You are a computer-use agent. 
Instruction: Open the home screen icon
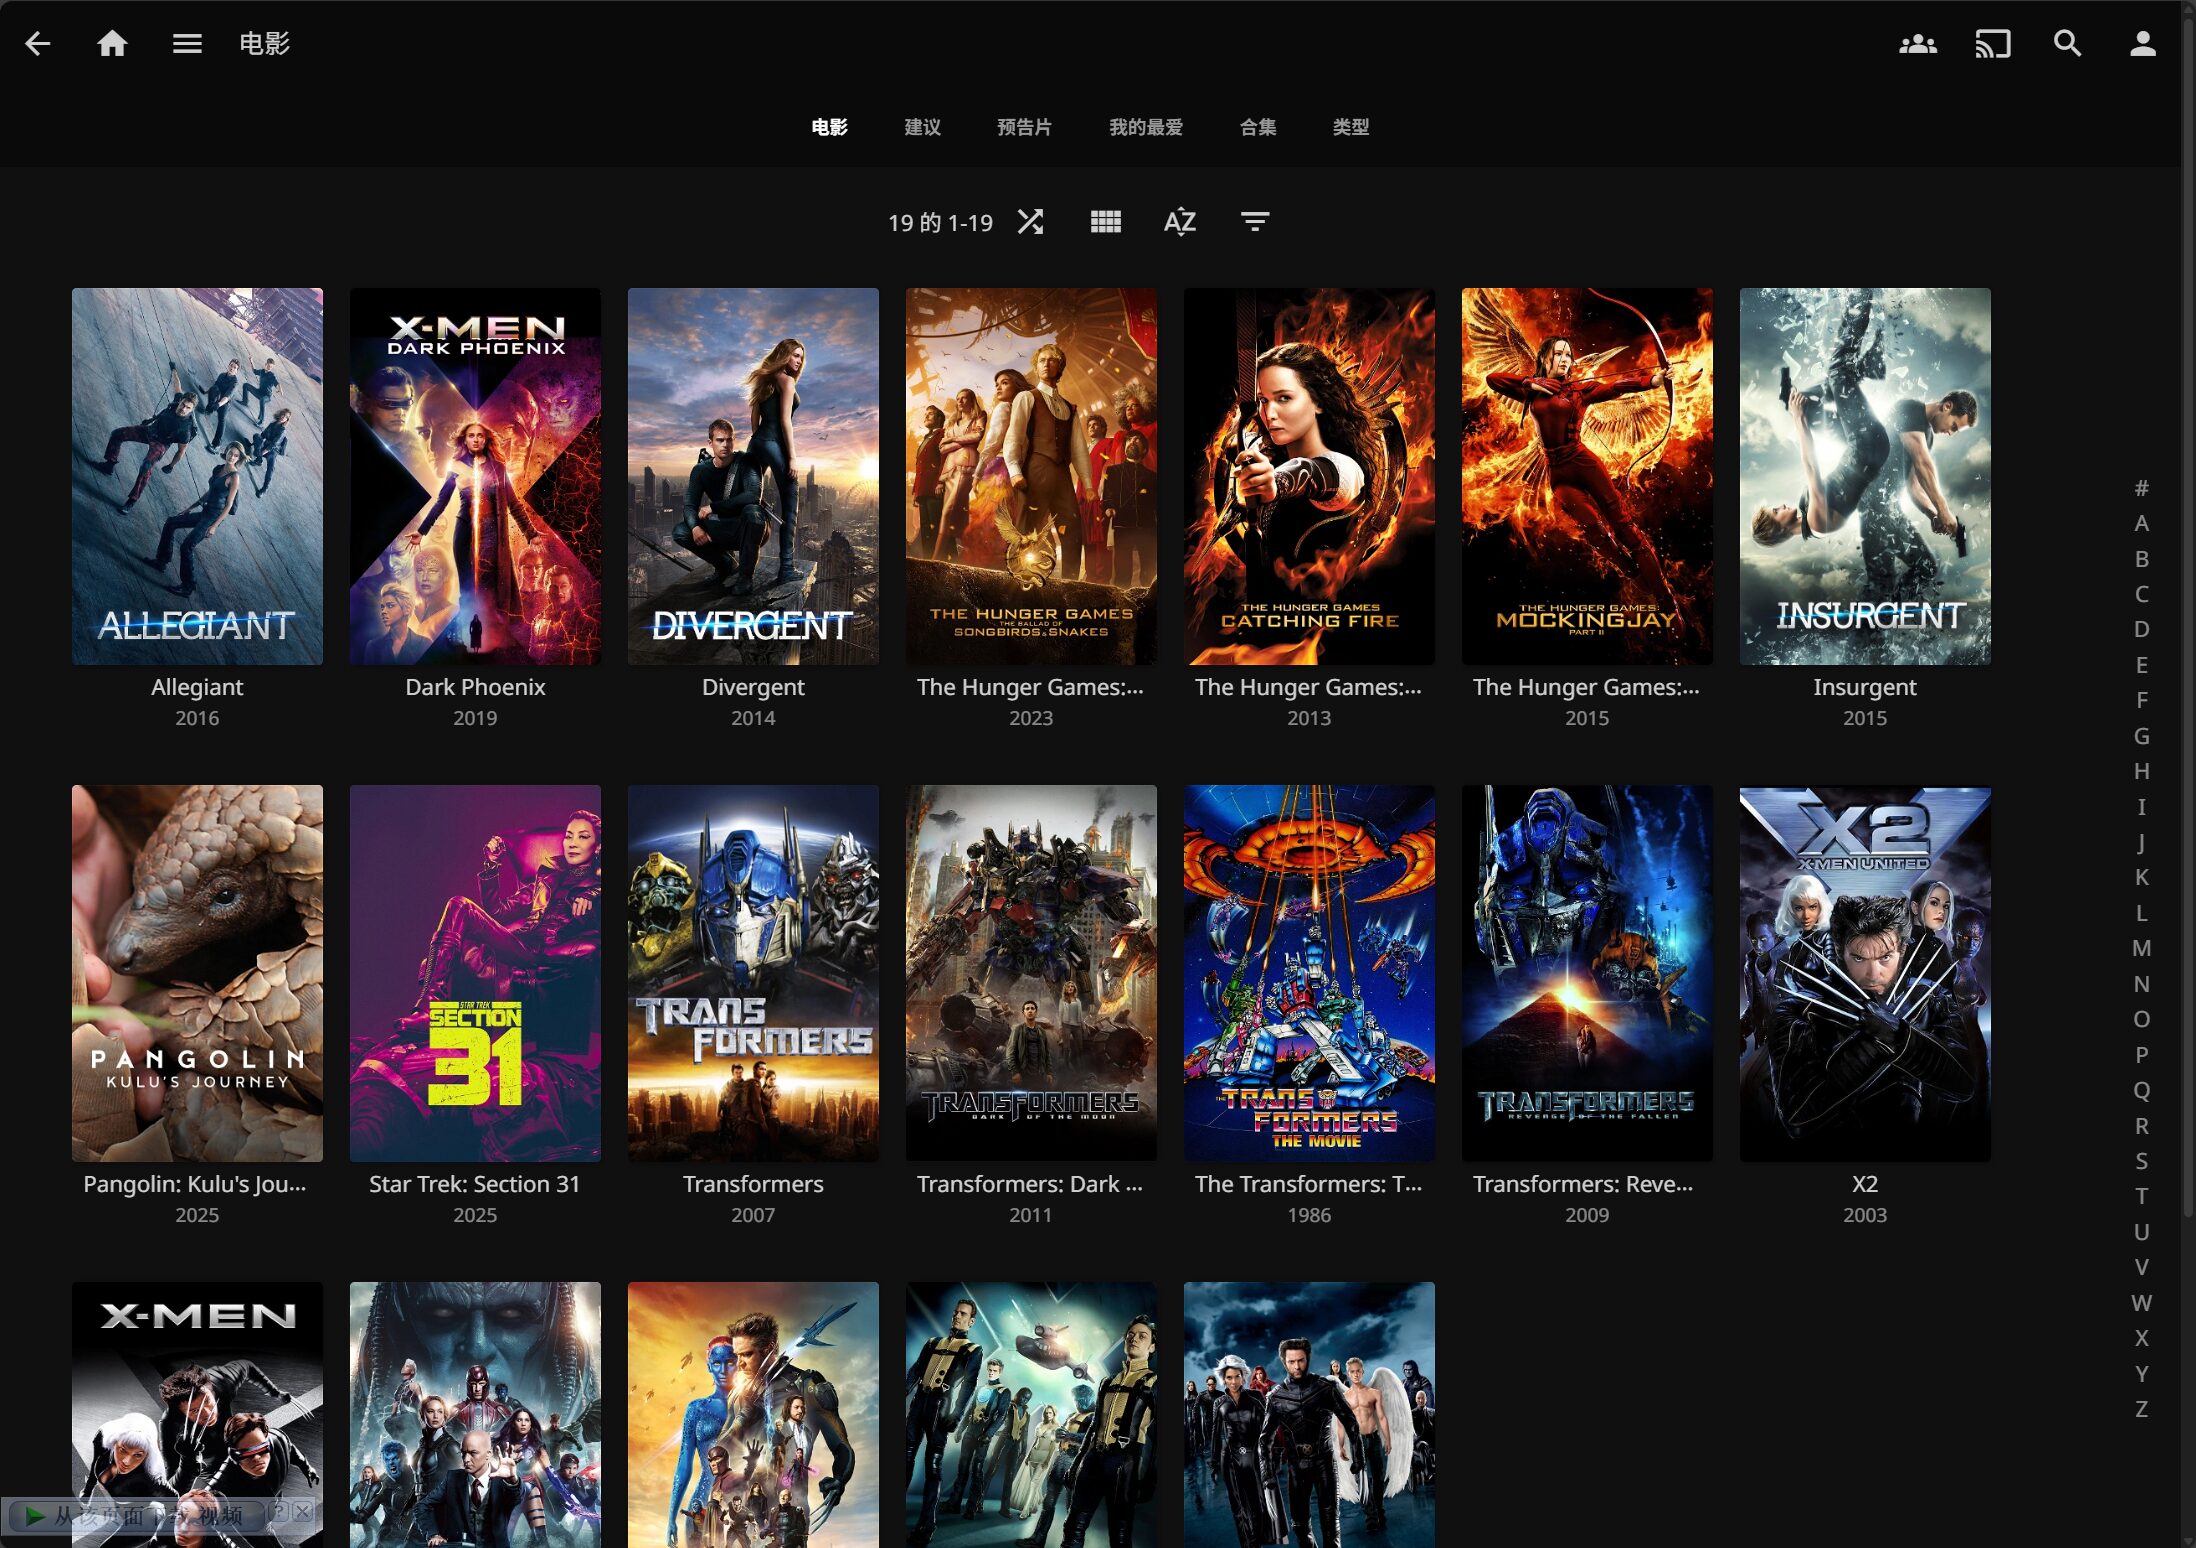click(112, 43)
